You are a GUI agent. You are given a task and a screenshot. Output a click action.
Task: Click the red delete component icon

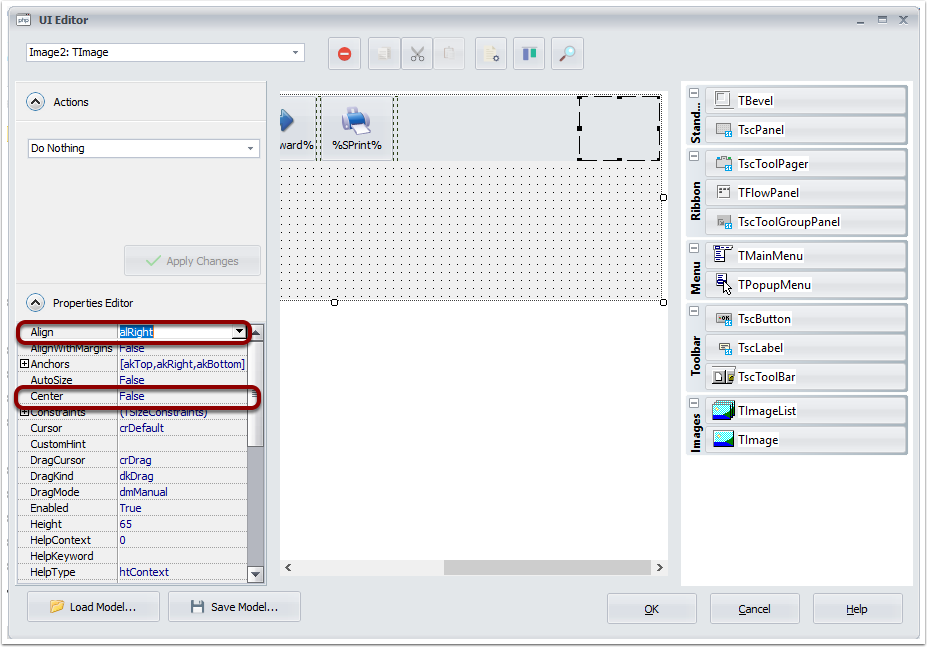345,54
